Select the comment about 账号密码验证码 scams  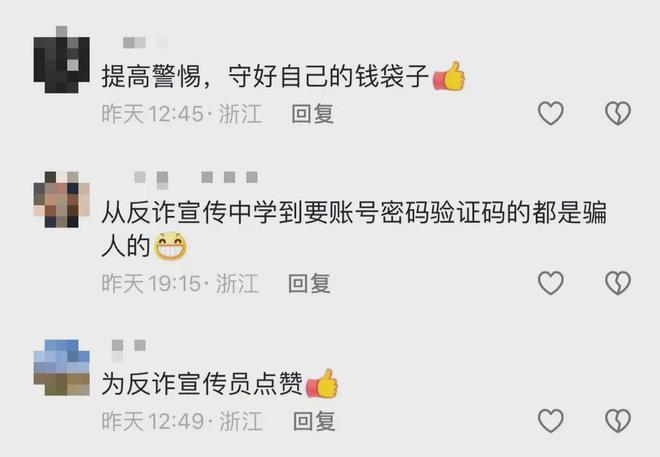coord(354,229)
